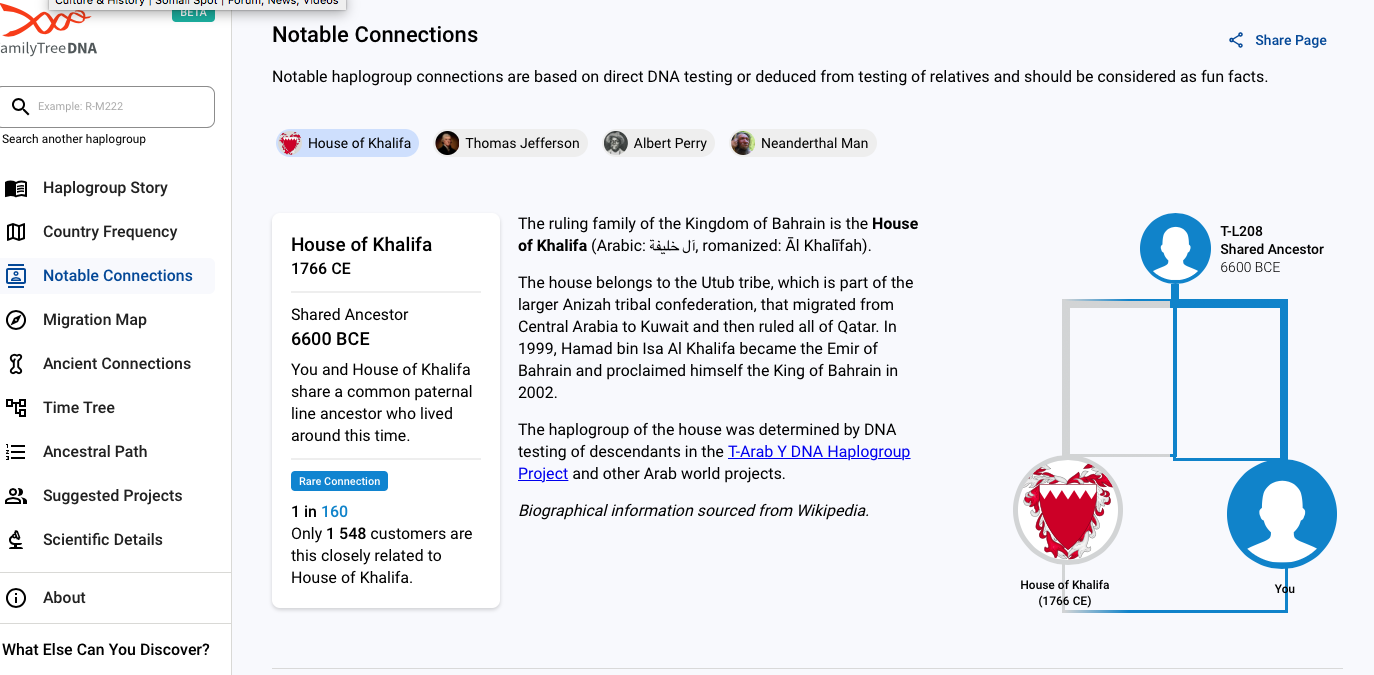Click the Ancestral Path list icon
Screen dimensions: 1374x675
pos(16,452)
